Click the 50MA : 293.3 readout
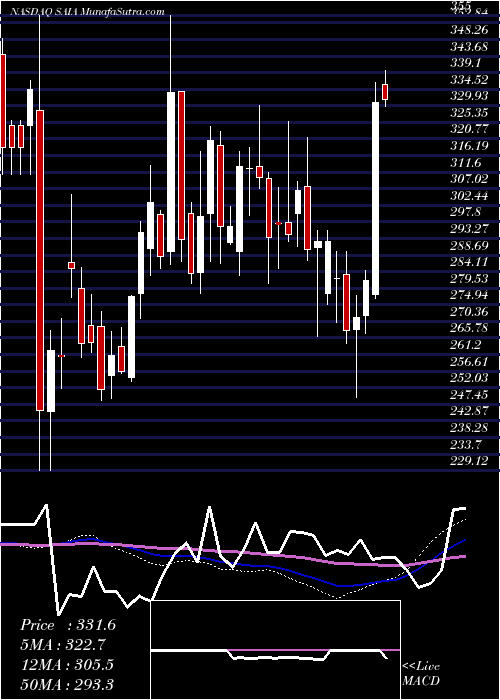Screen dimensions: 500x700 (x=67, y=684)
